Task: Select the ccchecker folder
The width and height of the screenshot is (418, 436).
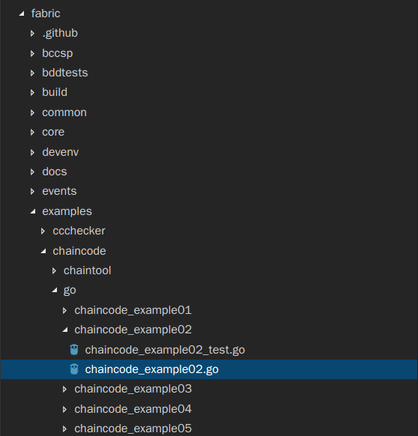Action: pyautogui.click(x=79, y=231)
